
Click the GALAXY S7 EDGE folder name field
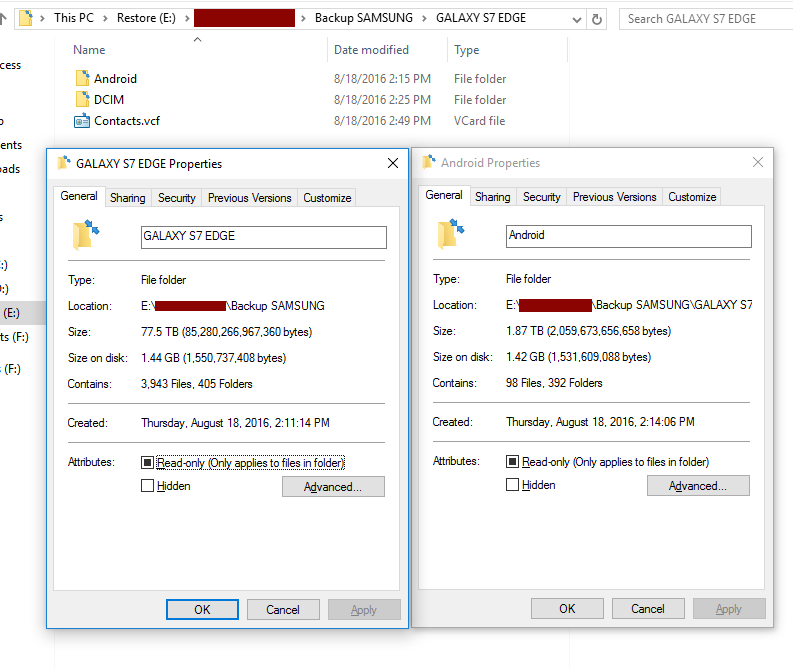264,237
